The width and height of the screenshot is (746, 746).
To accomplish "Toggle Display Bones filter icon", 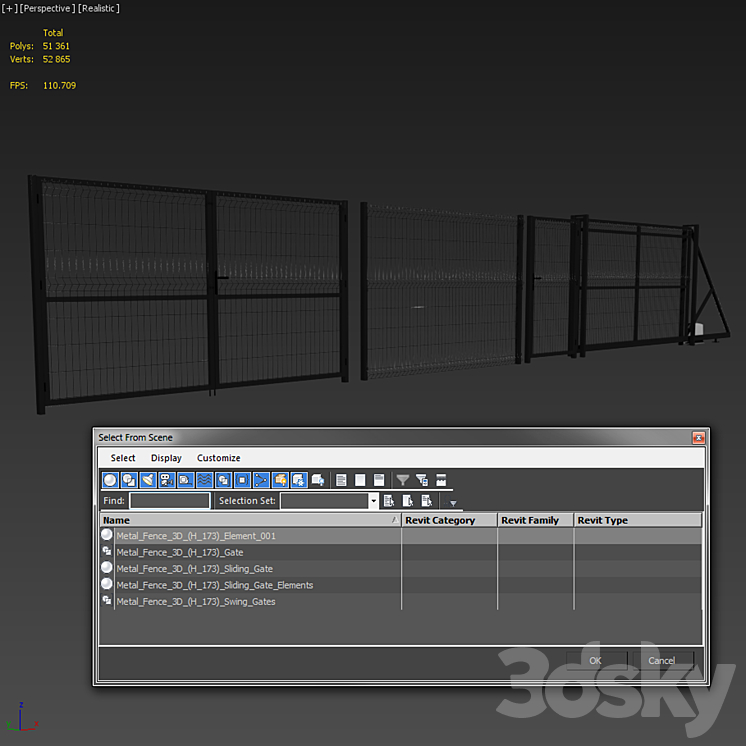I will [x=261, y=480].
